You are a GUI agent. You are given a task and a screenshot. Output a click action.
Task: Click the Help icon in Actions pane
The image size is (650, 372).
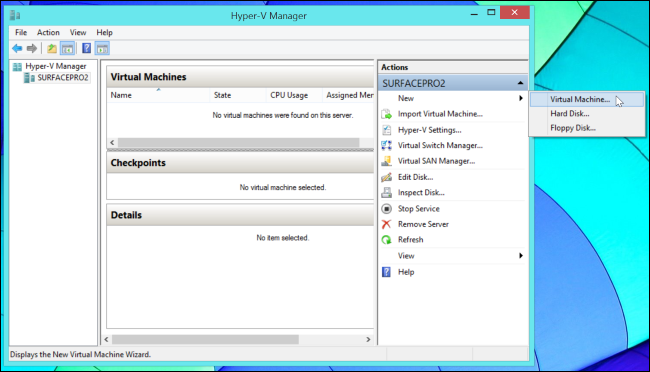coord(386,272)
